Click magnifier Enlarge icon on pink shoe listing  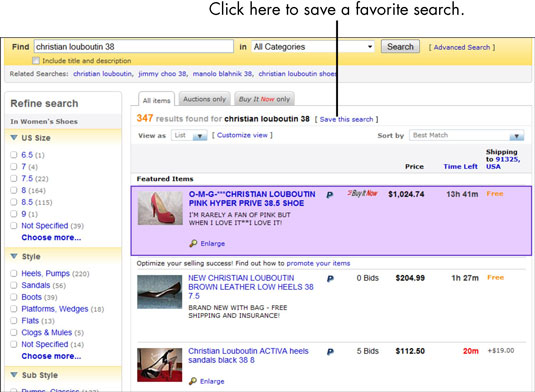pyautogui.click(x=193, y=243)
